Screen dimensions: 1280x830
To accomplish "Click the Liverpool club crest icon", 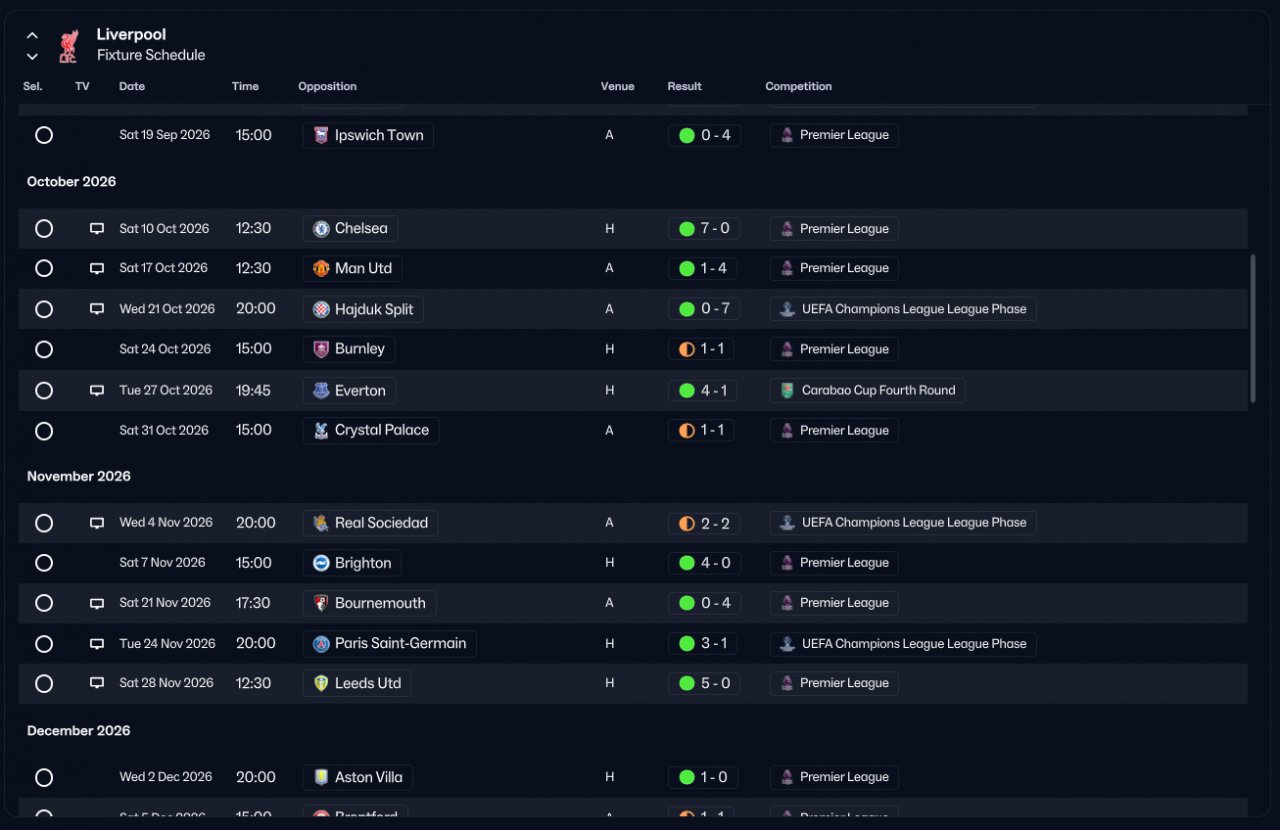I will pyautogui.click(x=68, y=46).
